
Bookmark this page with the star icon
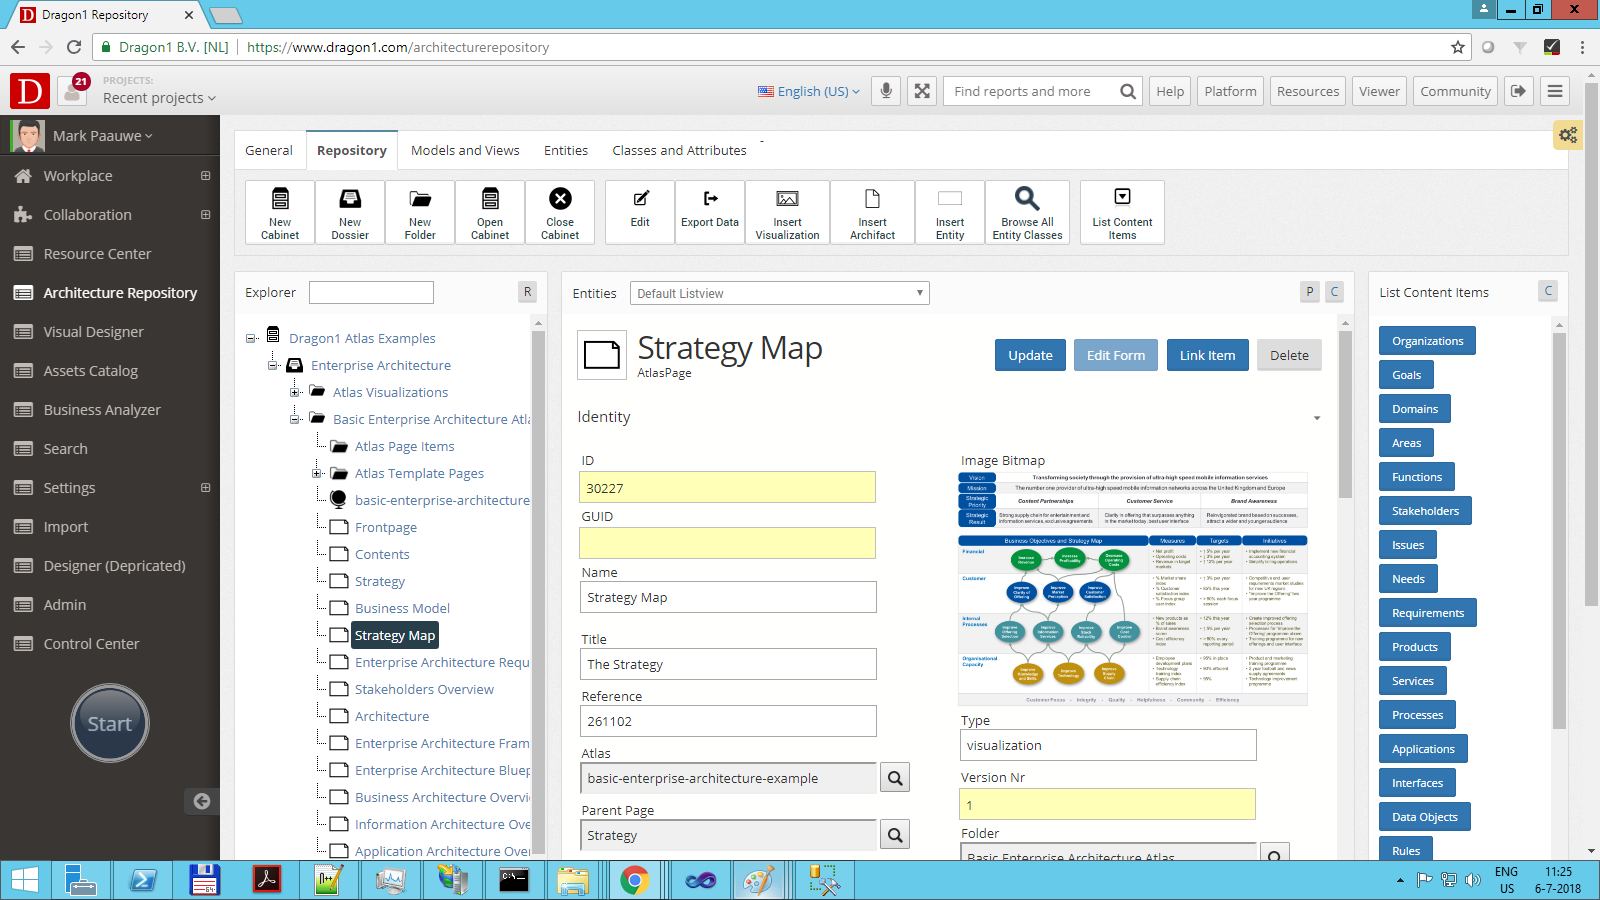click(x=1458, y=47)
